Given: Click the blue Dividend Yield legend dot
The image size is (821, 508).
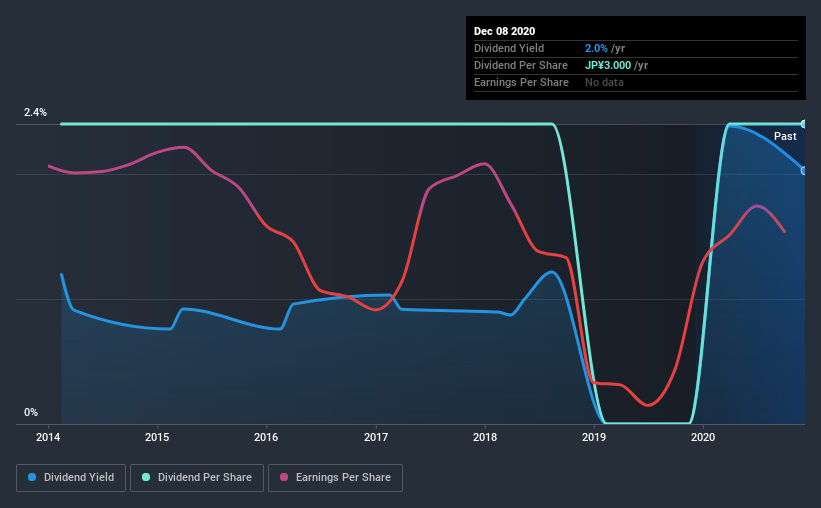Looking at the screenshot, I should click(x=33, y=478).
